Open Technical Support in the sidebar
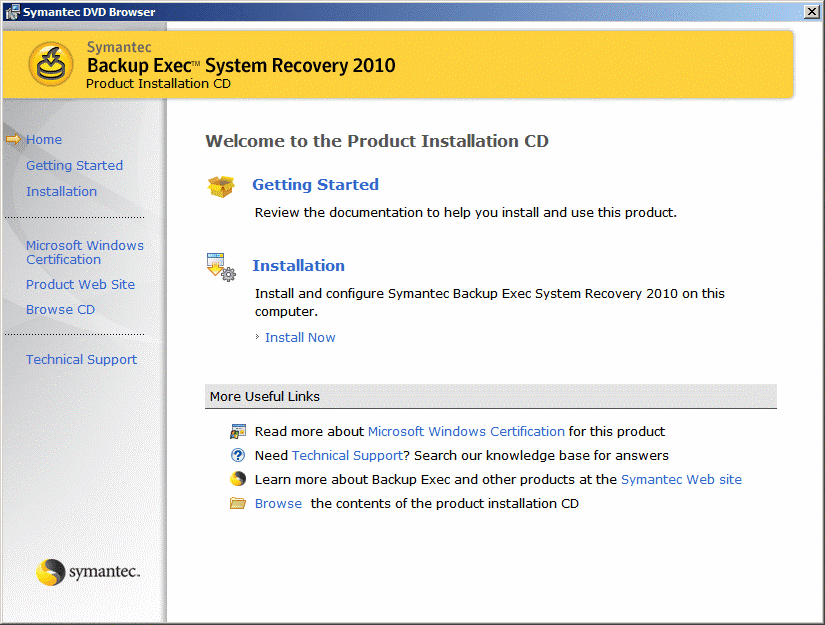The width and height of the screenshot is (825, 625). (x=81, y=360)
